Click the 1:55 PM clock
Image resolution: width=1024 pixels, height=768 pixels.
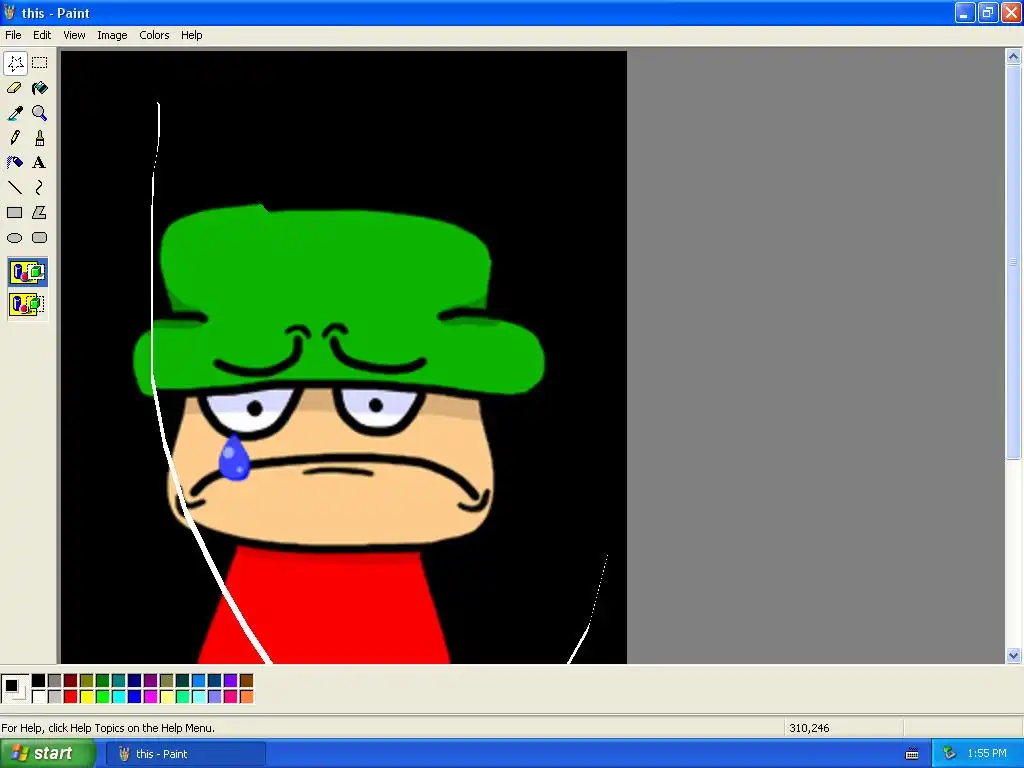[987, 754]
